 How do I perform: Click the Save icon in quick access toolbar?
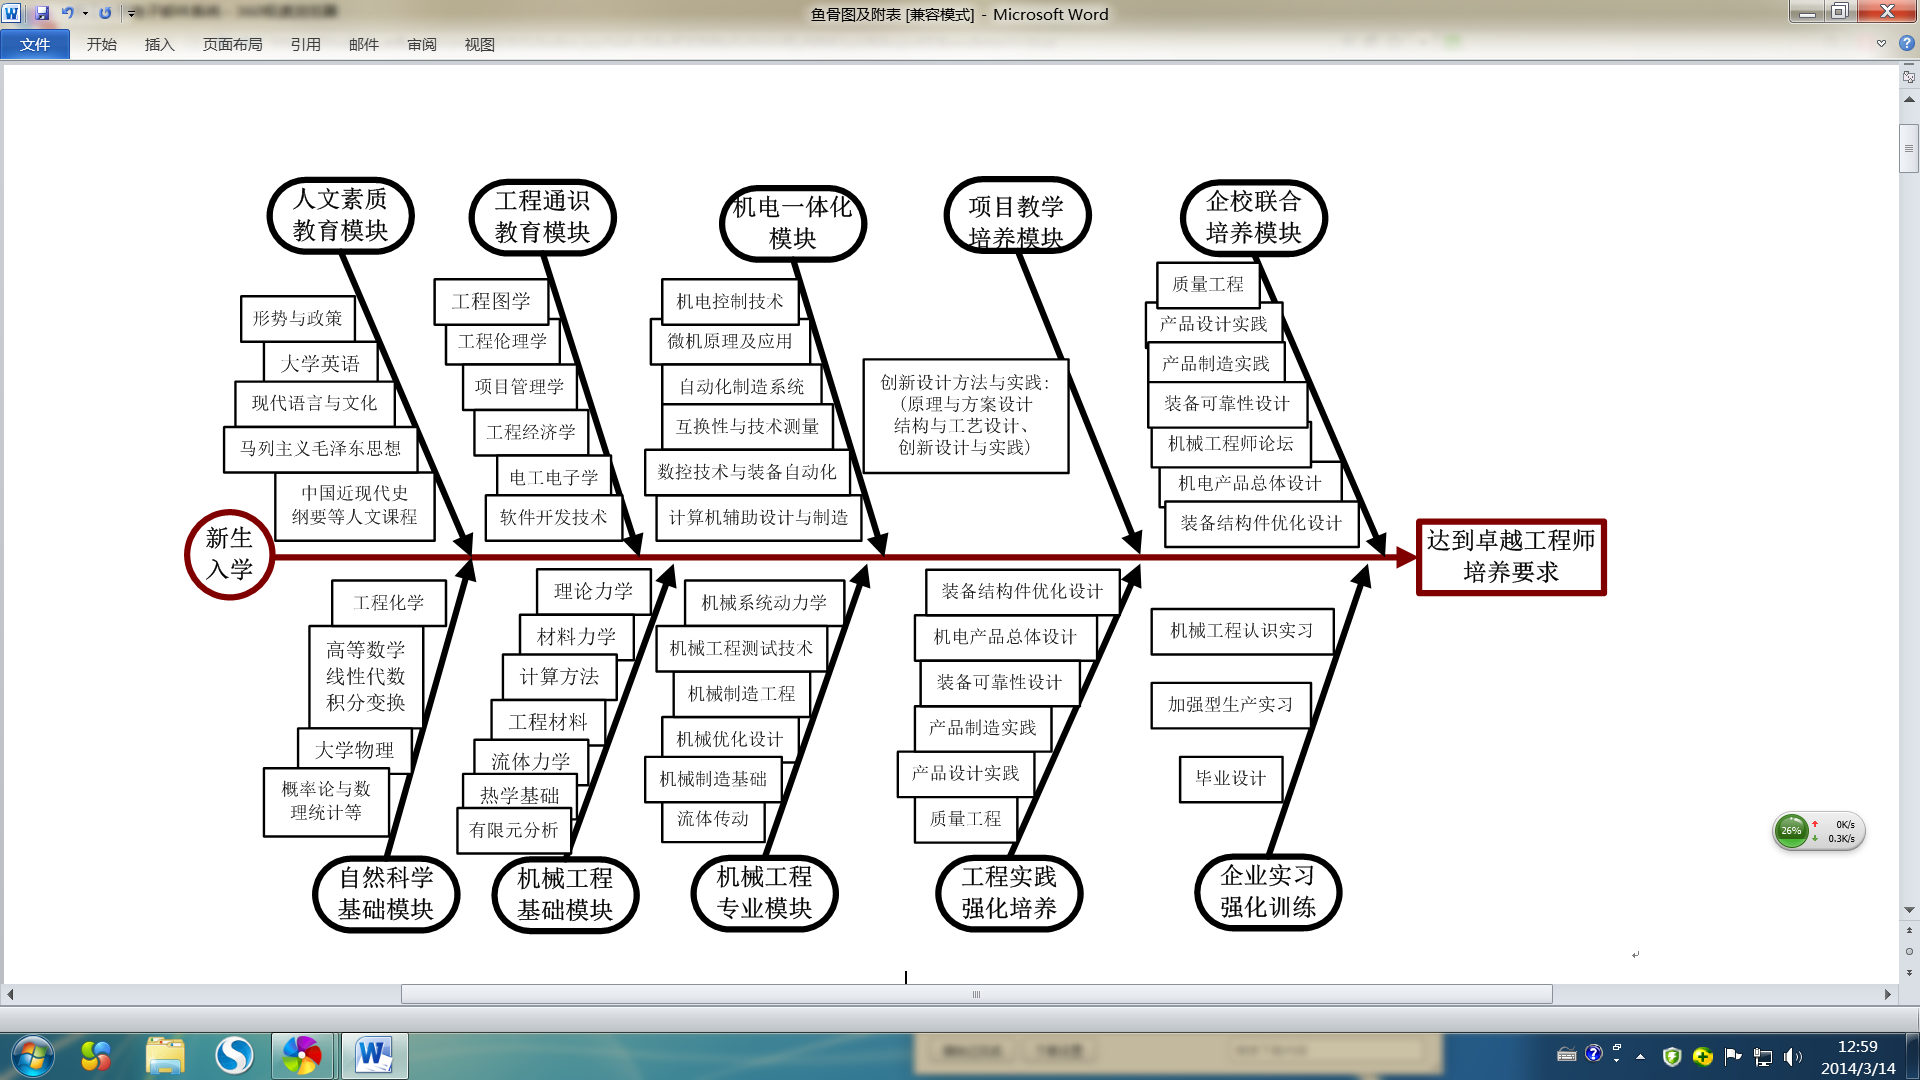point(42,13)
